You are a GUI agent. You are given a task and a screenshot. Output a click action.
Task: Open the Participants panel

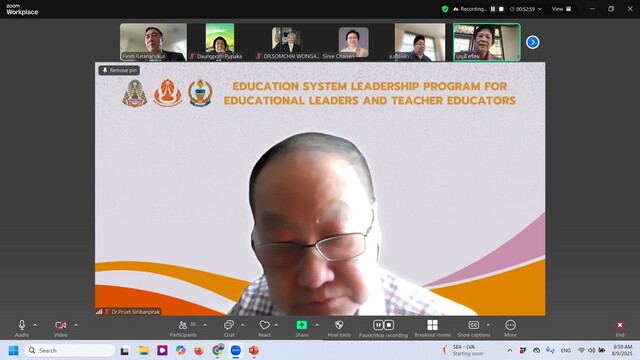pos(183,329)
